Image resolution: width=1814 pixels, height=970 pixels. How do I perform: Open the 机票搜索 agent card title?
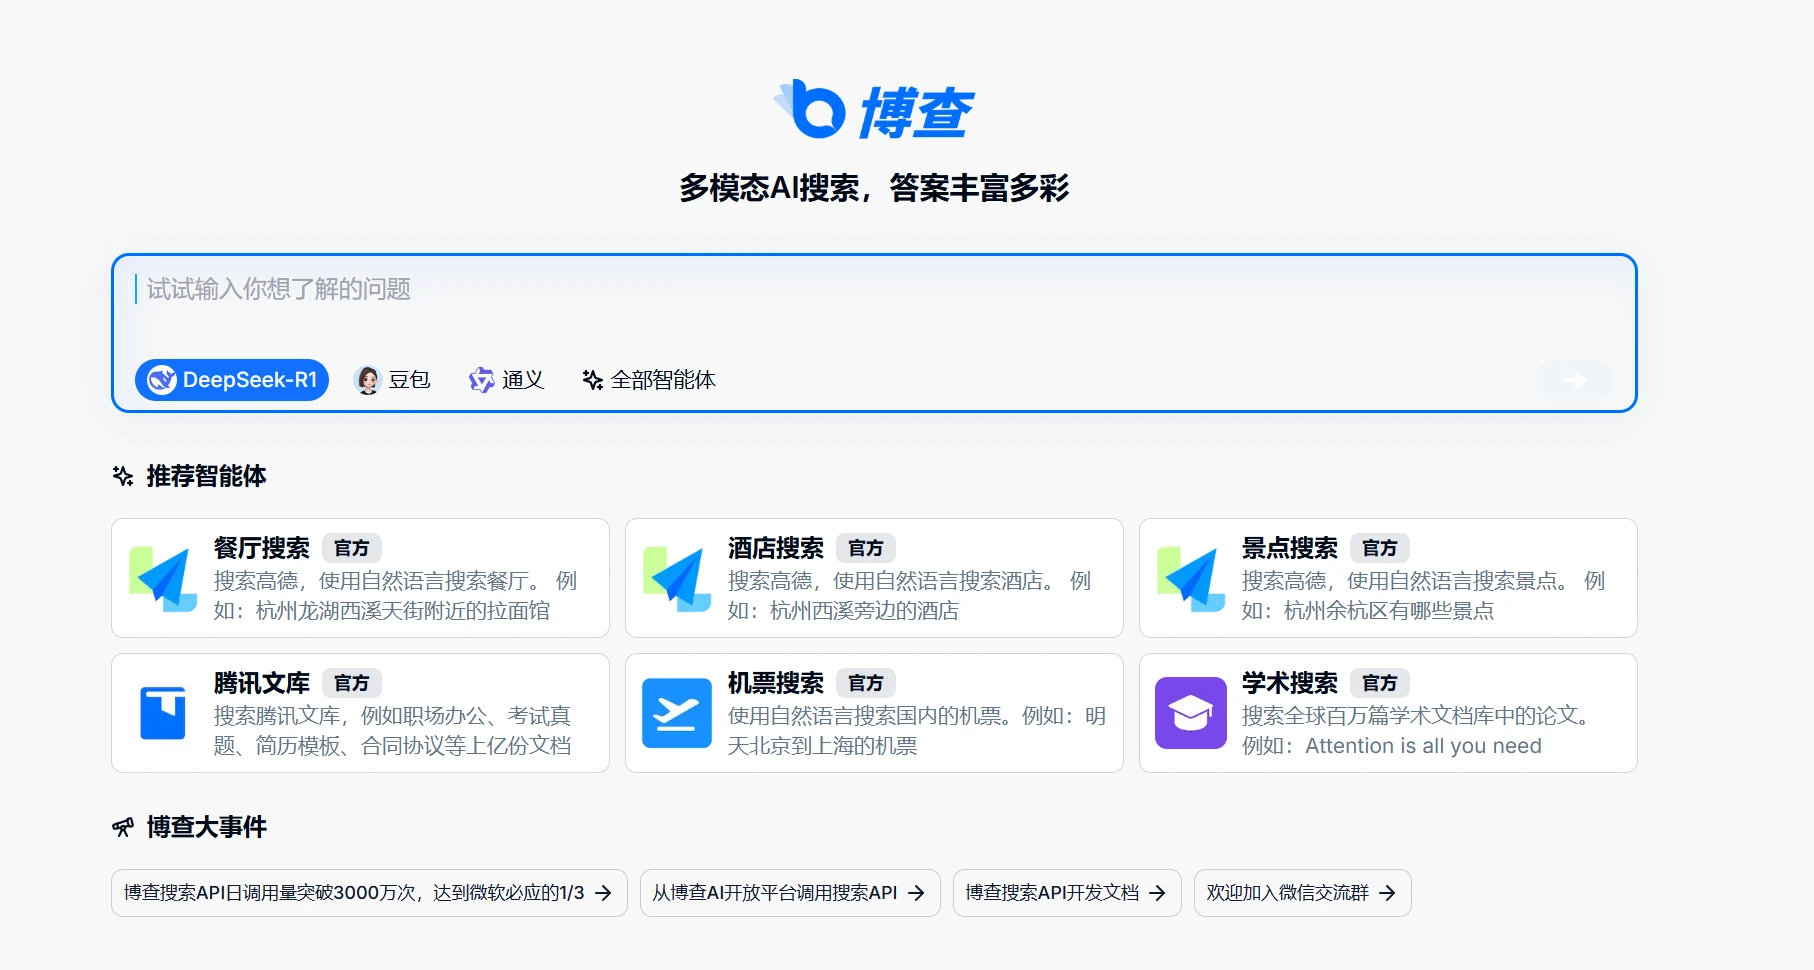(775, 683)
